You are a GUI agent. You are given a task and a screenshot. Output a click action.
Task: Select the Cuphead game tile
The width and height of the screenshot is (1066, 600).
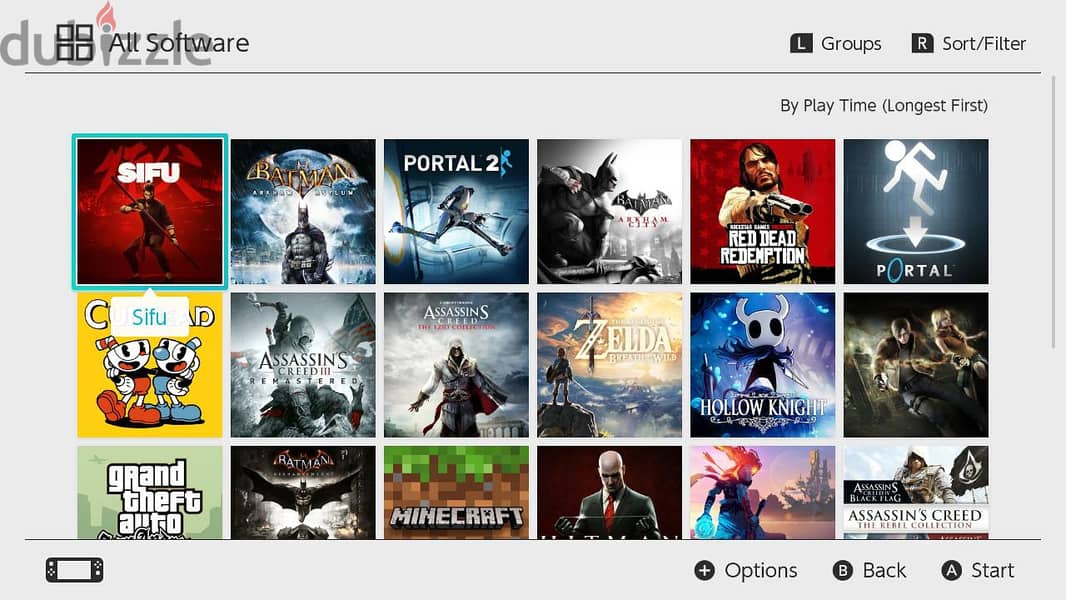click(x=150, y=365)
